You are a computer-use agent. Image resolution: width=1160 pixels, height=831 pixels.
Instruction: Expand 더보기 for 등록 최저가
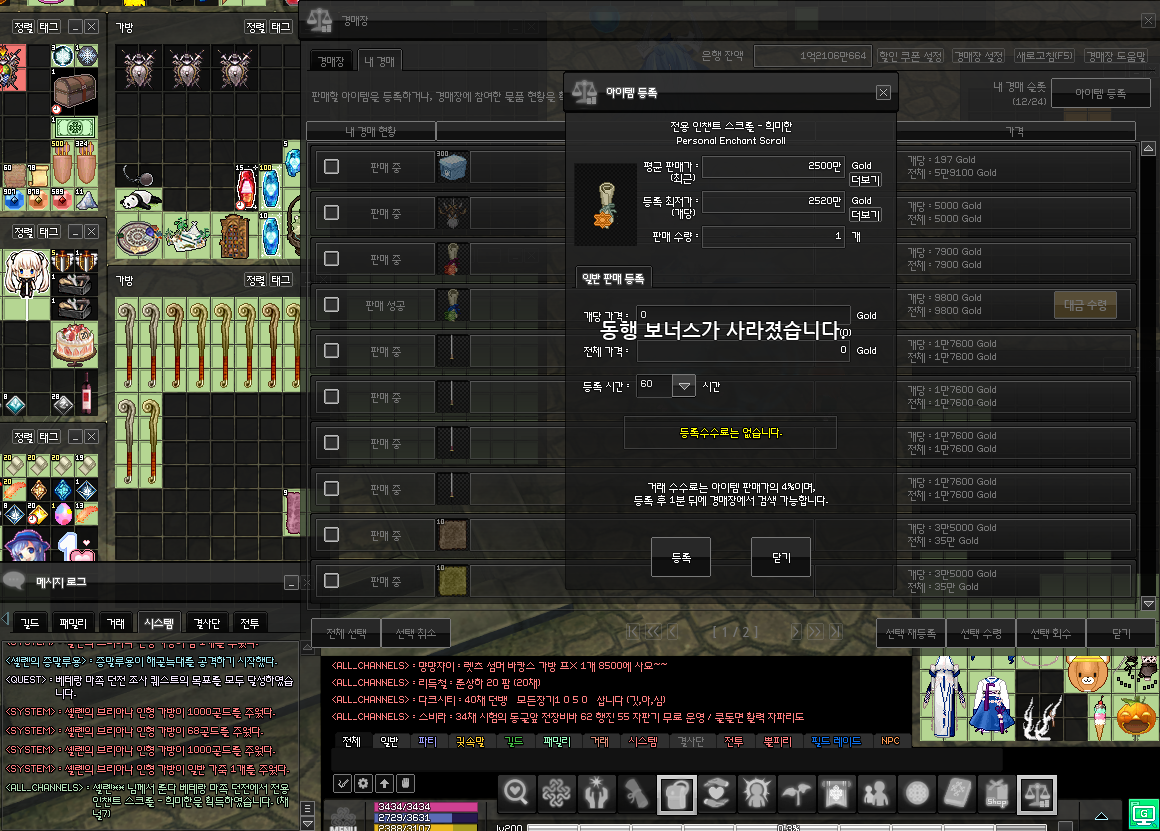pos(865,215)
